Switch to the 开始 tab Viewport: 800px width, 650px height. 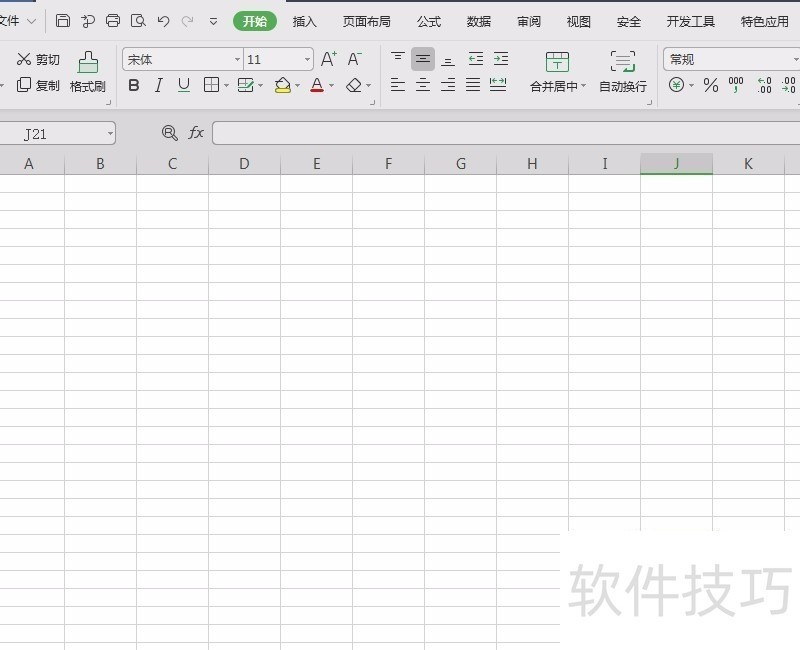(255, 21)
